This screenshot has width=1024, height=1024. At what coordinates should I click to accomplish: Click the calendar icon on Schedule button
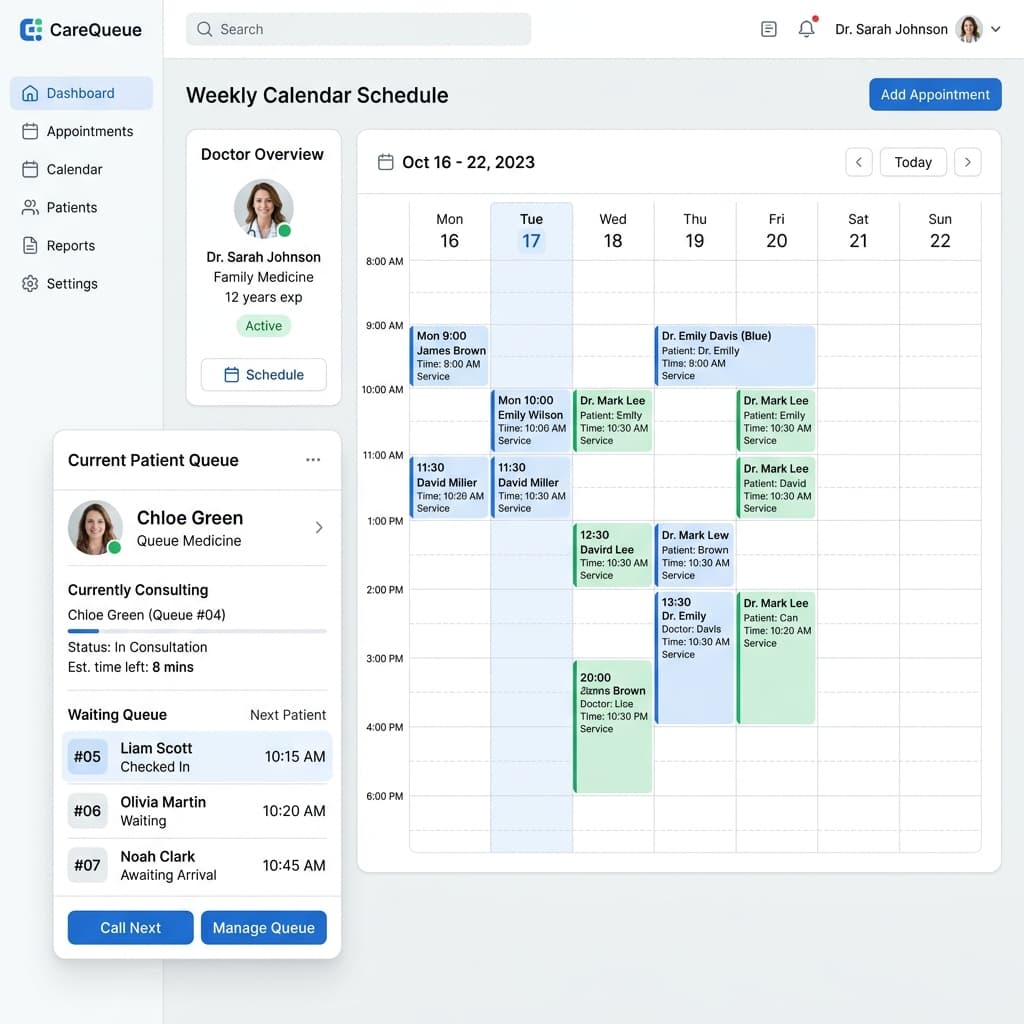point(231,374)
